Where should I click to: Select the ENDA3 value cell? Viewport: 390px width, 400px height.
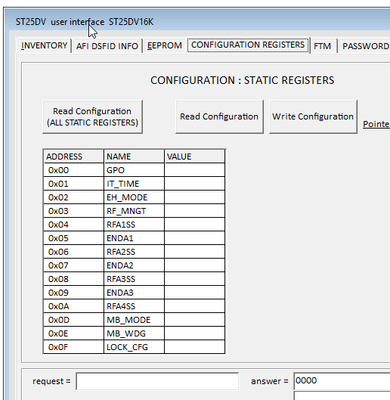pyautogui.click(x=194, y=293)
